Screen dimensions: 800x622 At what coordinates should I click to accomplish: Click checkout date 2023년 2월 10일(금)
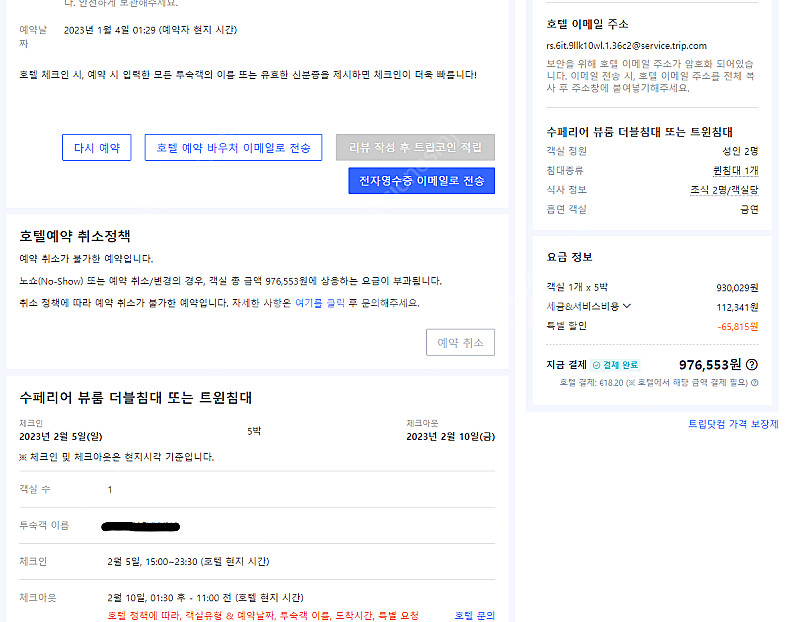pos(451,436)
